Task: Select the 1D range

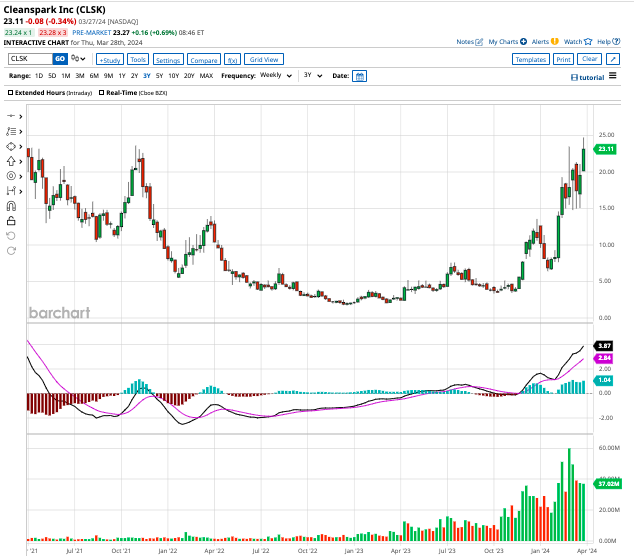Action: click(39, 76)
